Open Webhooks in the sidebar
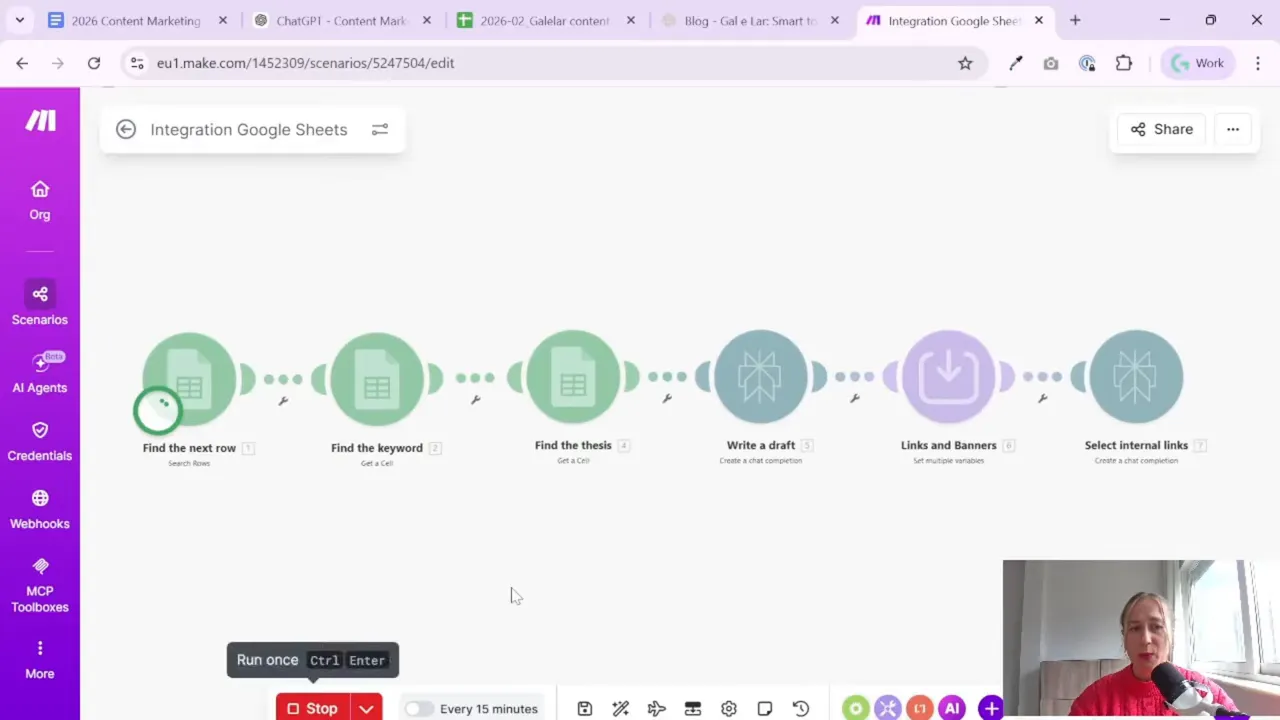The height and width of the screenshot is (720, 1280). [40, 509]
